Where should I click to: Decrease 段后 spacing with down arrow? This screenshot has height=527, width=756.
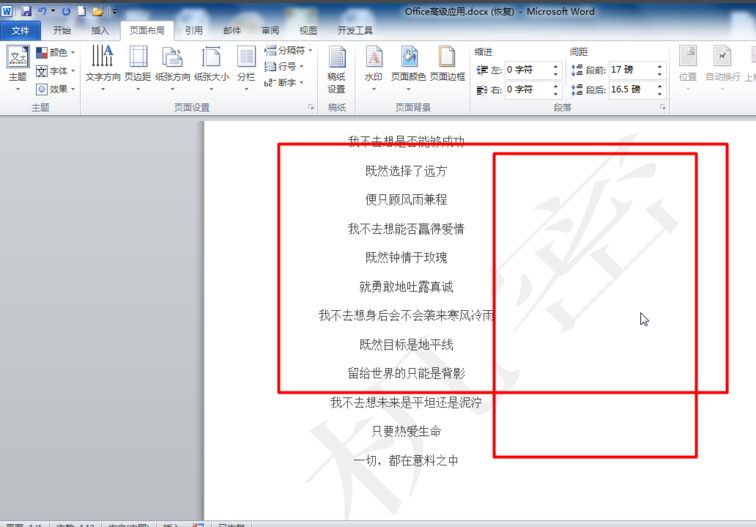(x=660, y=94)
